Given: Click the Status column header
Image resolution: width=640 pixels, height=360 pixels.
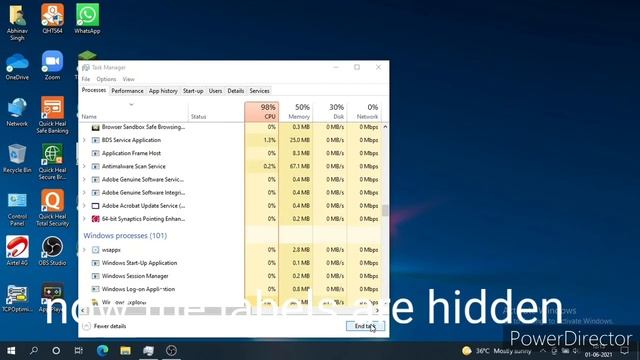Looking at the screenshot, I should click(216, 112).
